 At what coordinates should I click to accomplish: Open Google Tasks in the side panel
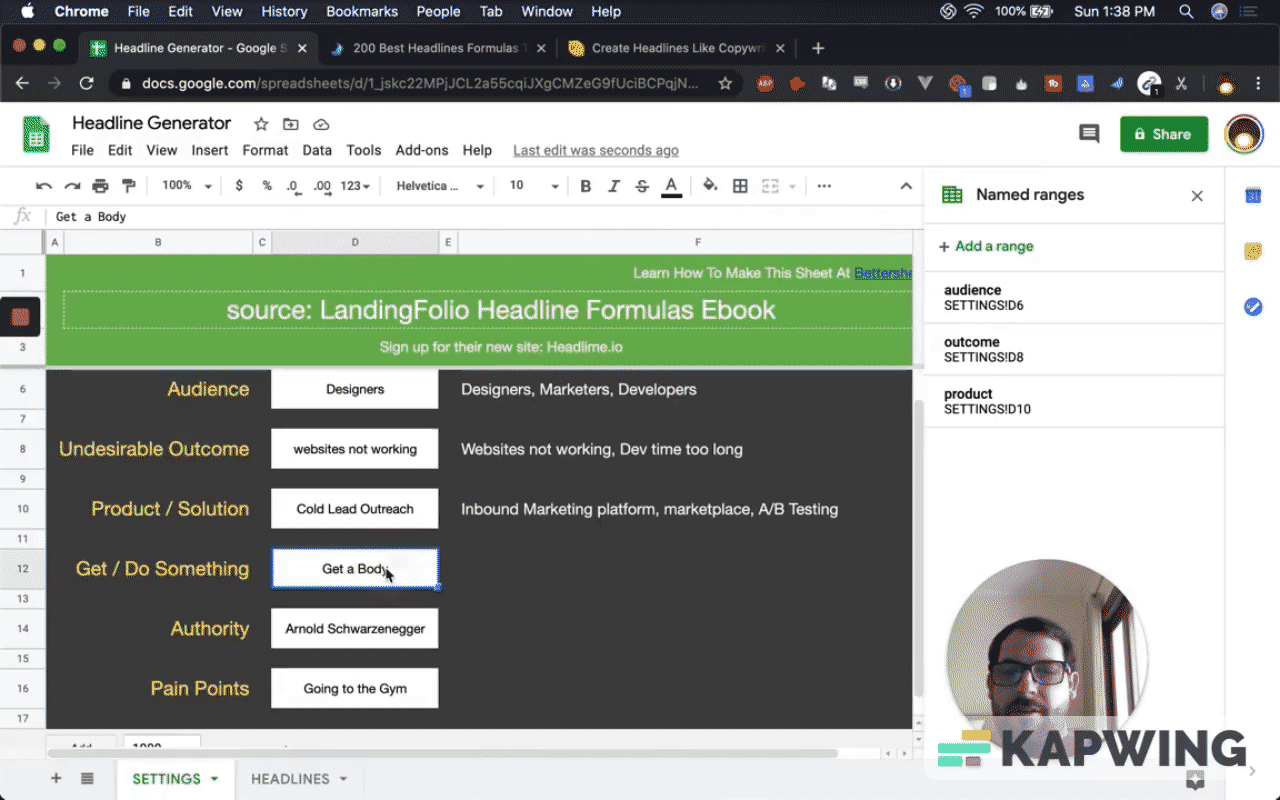click(1253, 307)
